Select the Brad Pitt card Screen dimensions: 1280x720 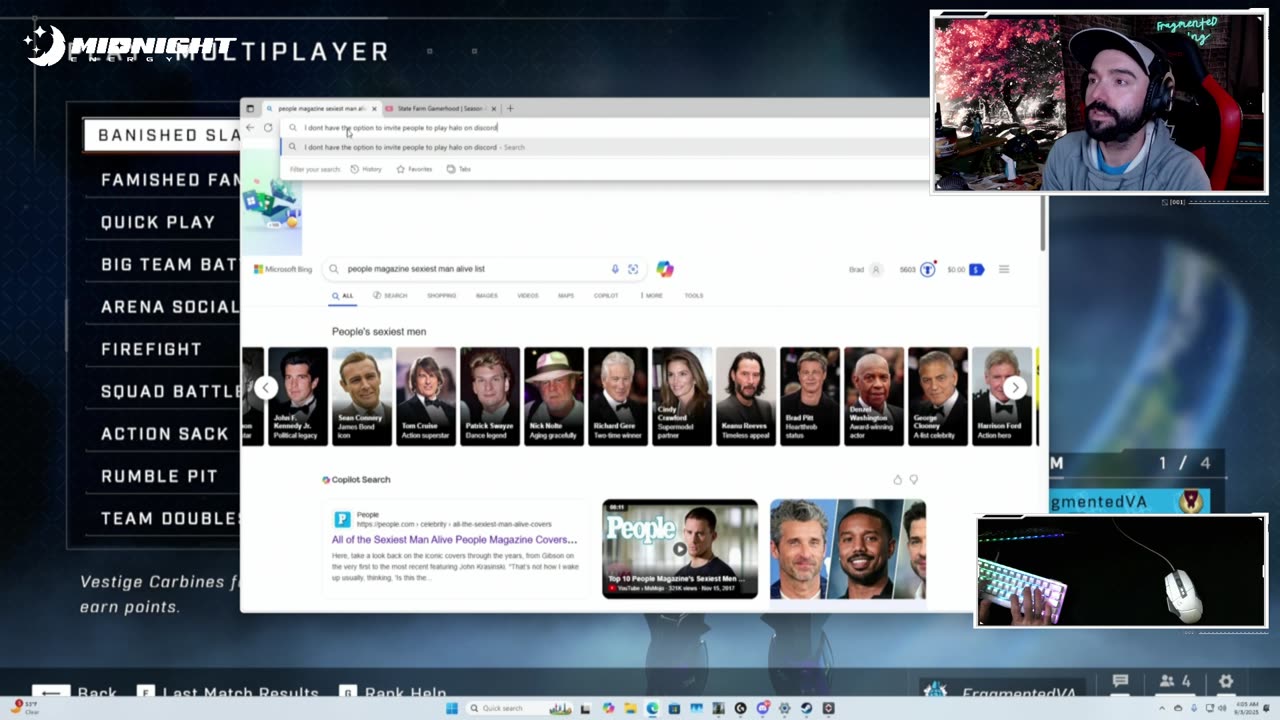[x=810, y=396]
